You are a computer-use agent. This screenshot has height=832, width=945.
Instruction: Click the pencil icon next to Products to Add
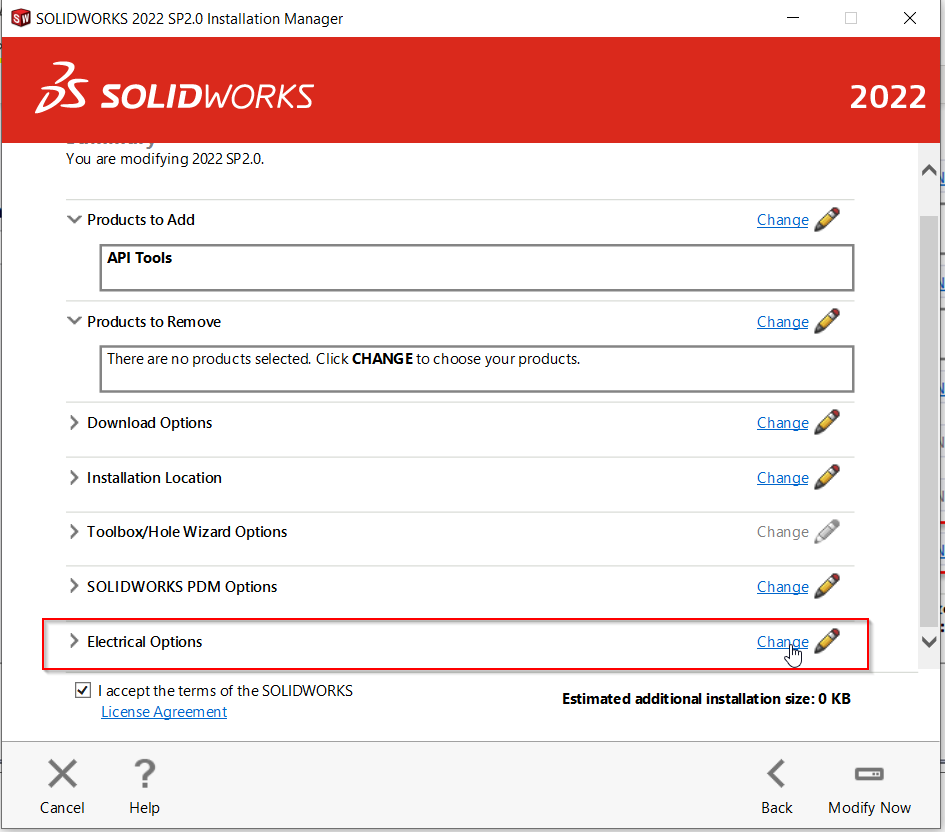click(x=826, y=220)
